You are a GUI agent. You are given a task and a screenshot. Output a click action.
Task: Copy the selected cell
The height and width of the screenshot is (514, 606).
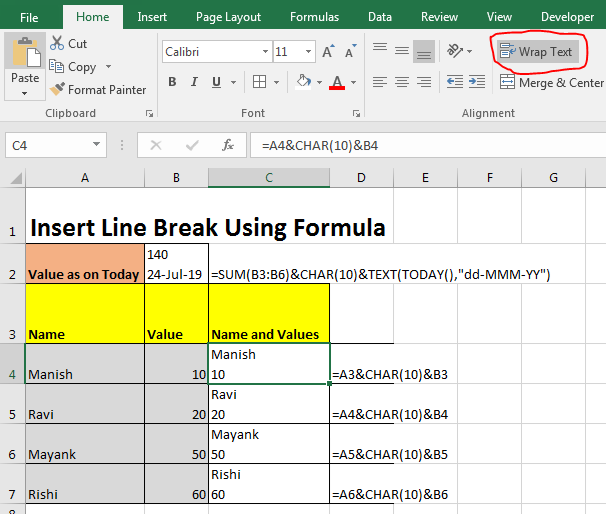point(72,66)
